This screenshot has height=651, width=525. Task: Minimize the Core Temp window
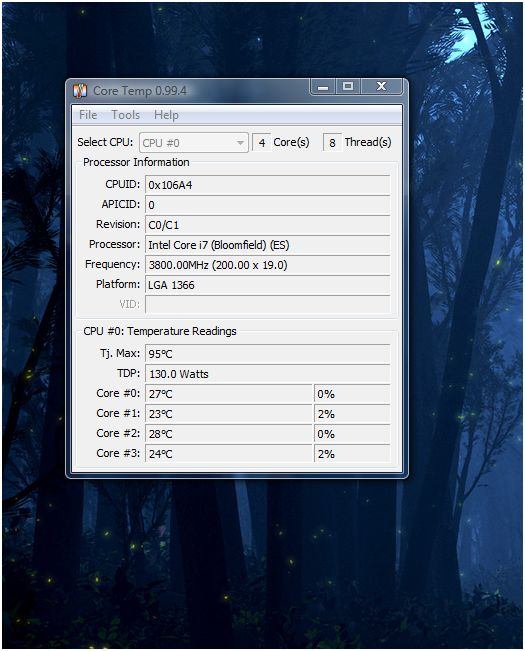pos(323,86)
